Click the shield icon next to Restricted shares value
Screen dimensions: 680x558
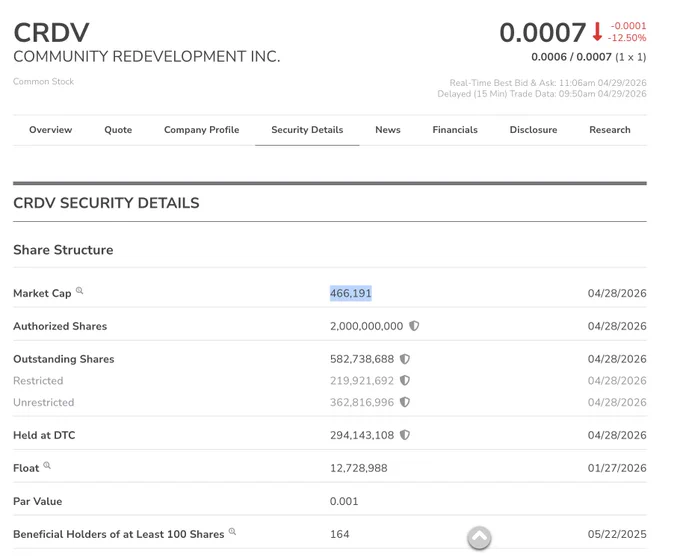(x=405, y=380)
